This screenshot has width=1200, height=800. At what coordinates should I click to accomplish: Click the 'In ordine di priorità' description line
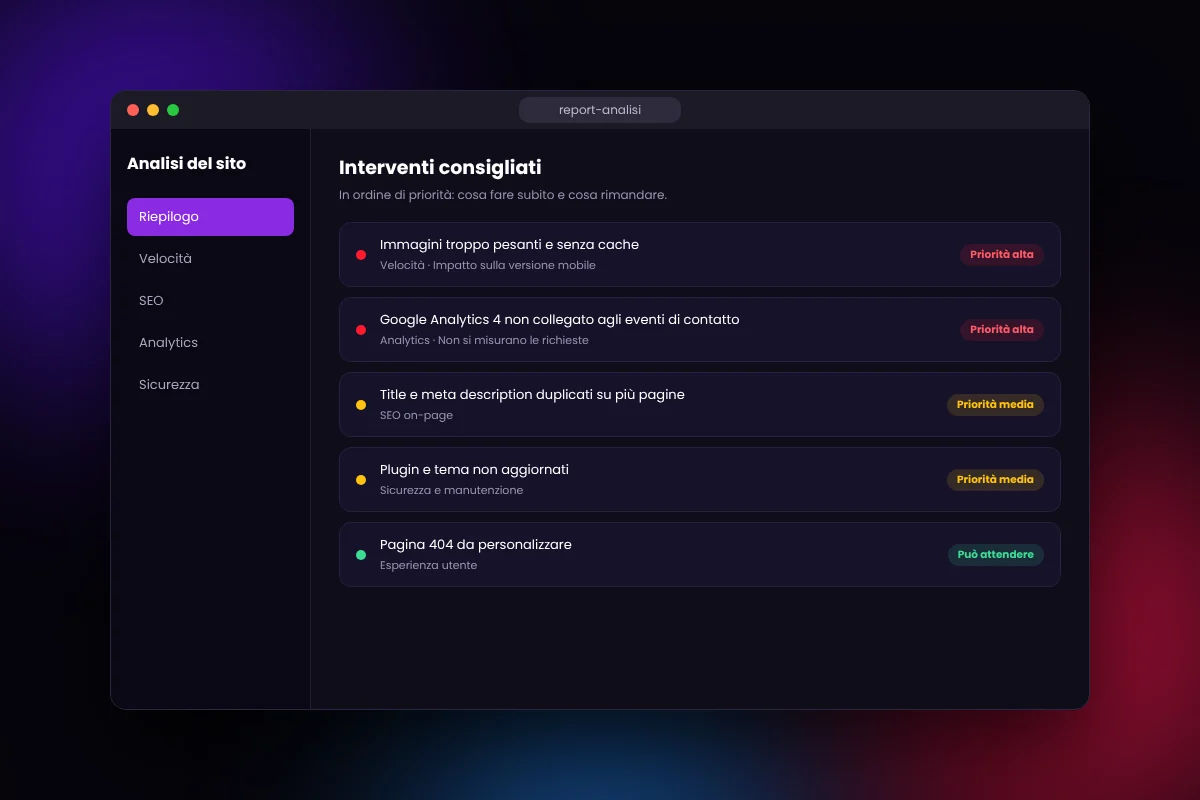tap(503, 195)
